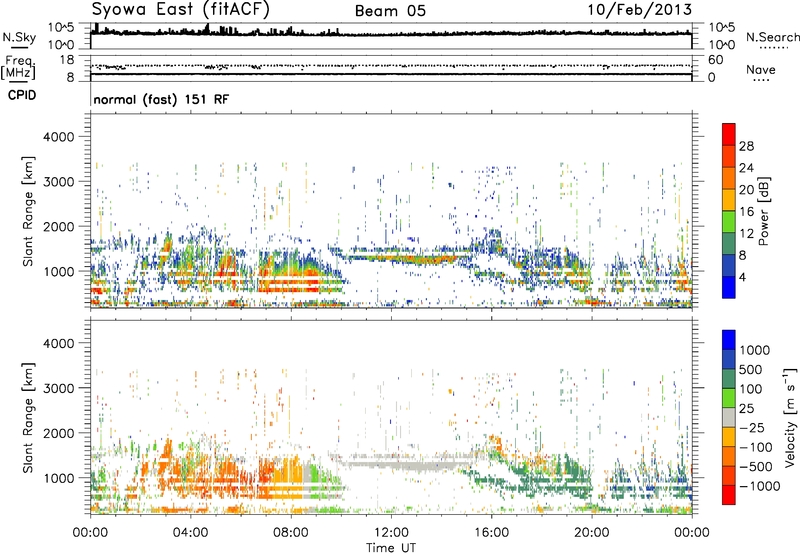Pick the light green 12–16 dB Power colorbar segment
This screenshot has height=554, width=800.
pos(729,221)
